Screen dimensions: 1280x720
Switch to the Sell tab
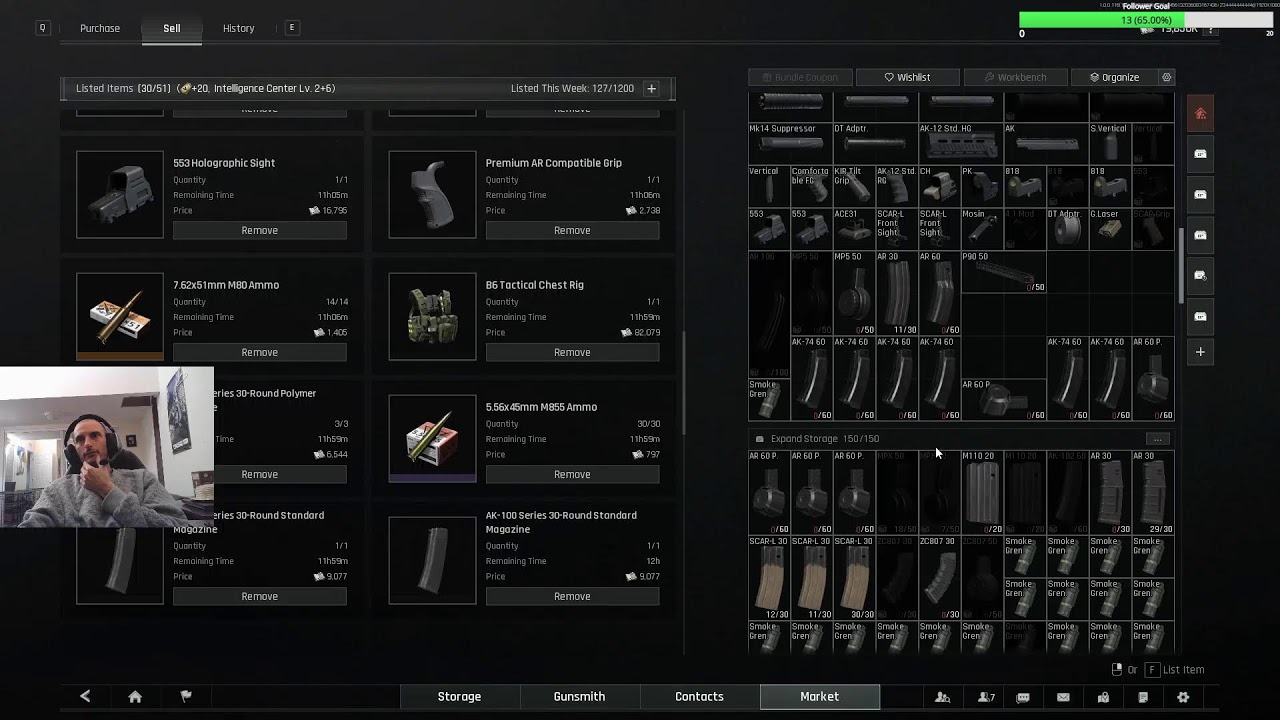(172, 28)
